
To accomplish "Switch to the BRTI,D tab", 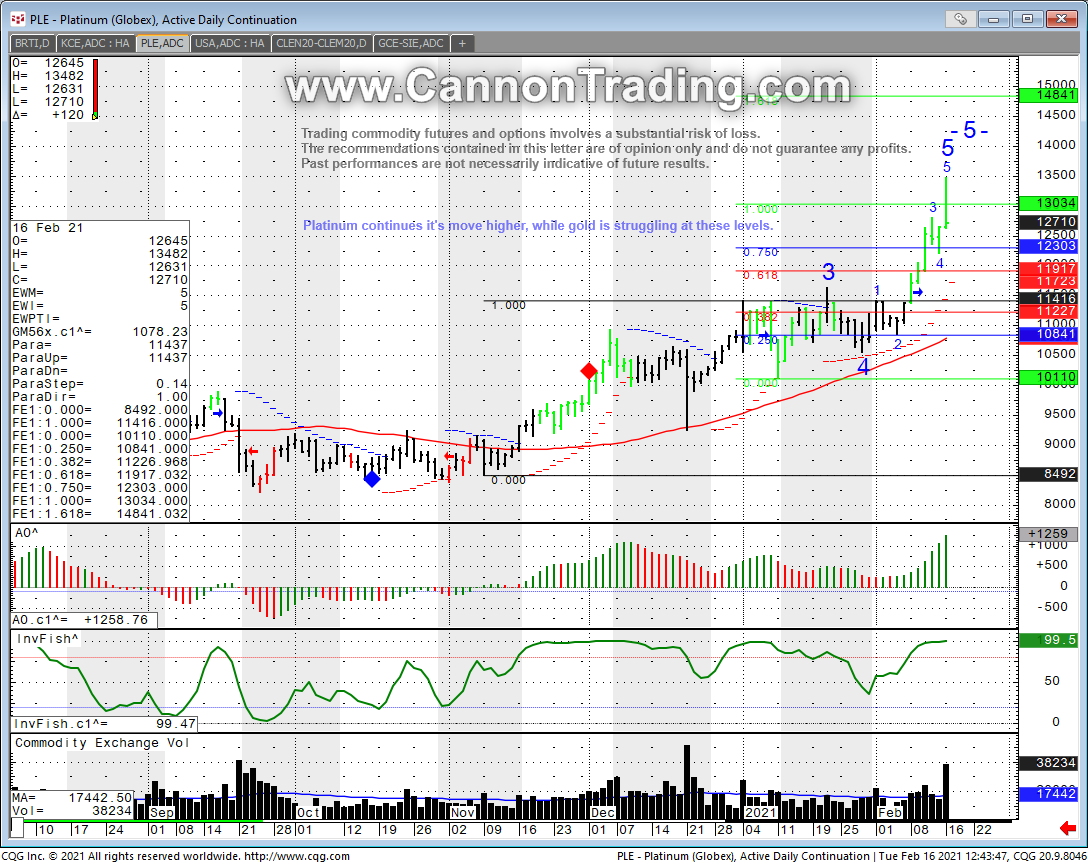I will click(32, 43).
